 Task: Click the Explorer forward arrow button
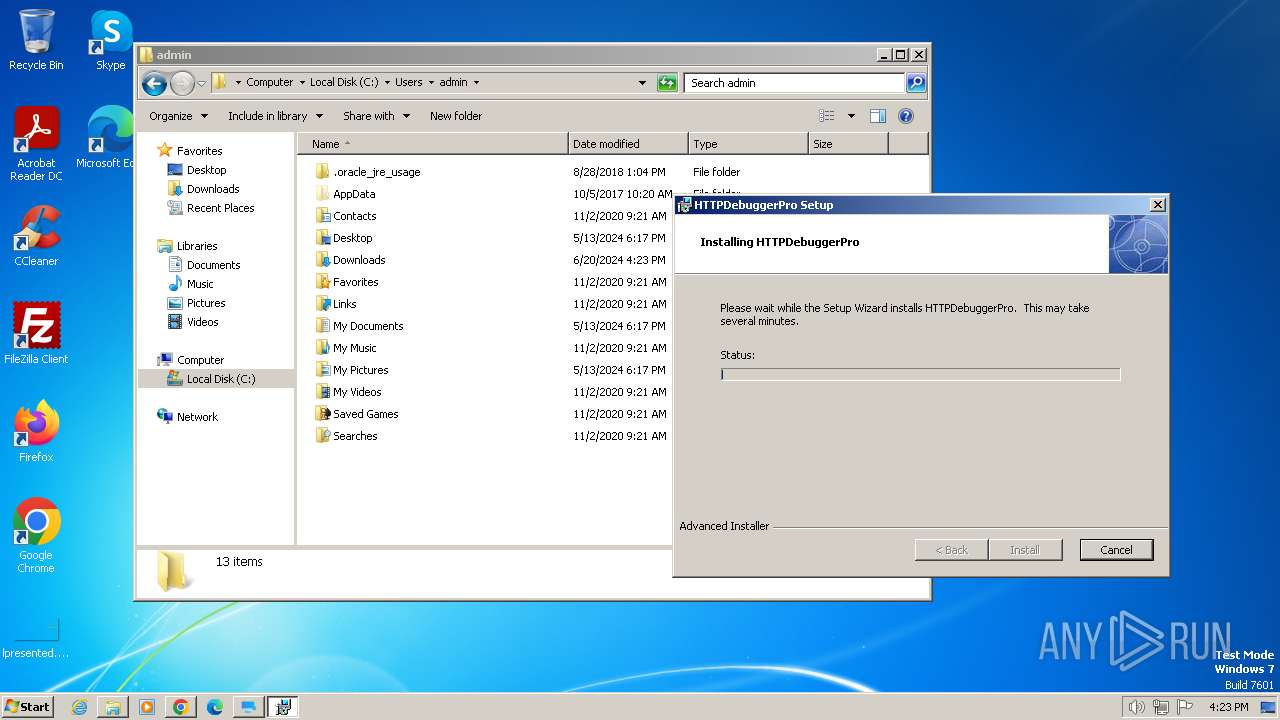tap(182, 83)
